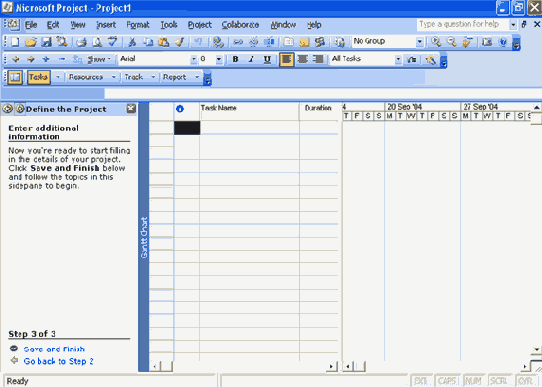Image resolution: width=542 pixels, height=387 pixels.
Task: Open the Collaborate menu
Action: tap(240, 25)
